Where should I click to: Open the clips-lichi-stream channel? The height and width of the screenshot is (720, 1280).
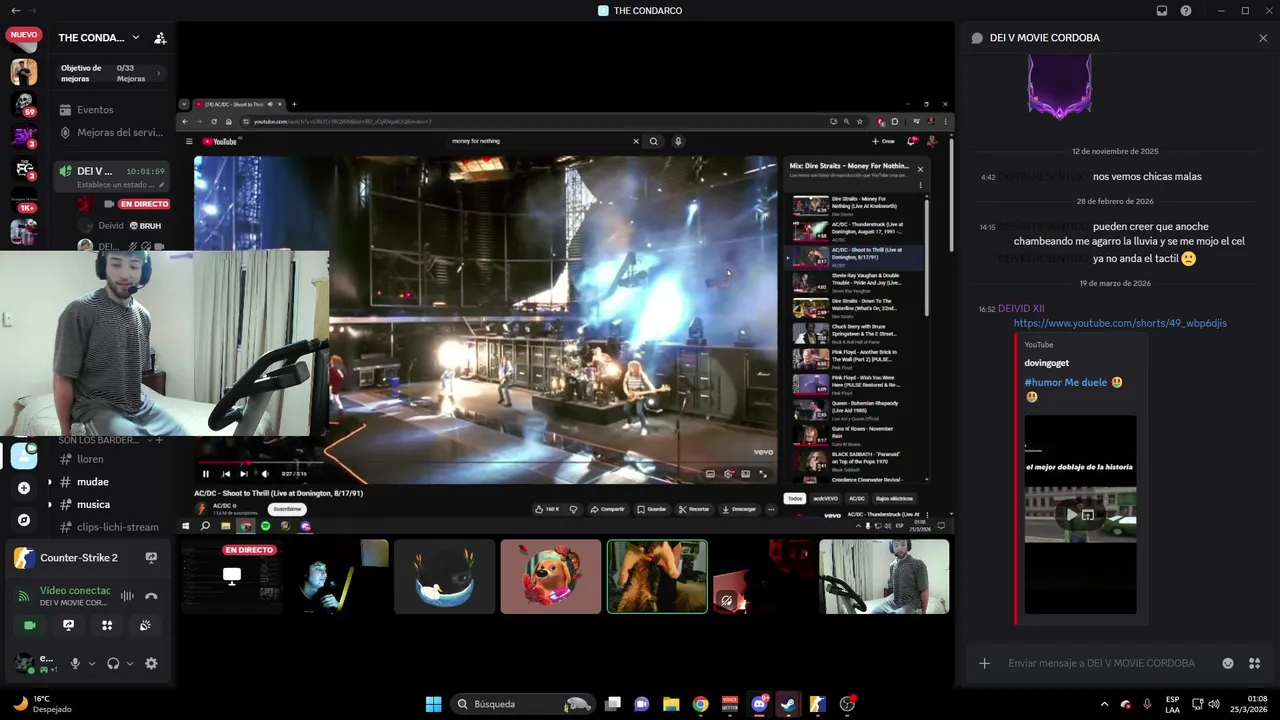tap(117, 527)
